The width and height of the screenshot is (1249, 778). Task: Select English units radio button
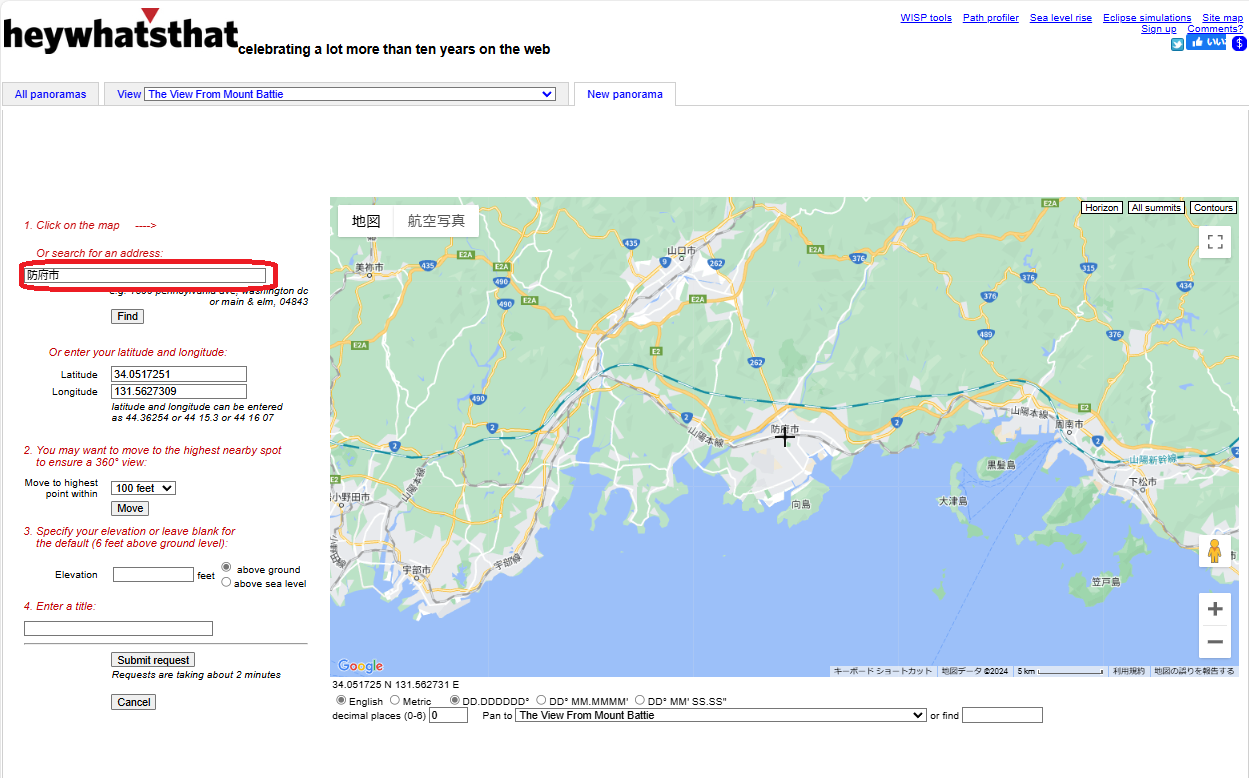coord(341,701)
